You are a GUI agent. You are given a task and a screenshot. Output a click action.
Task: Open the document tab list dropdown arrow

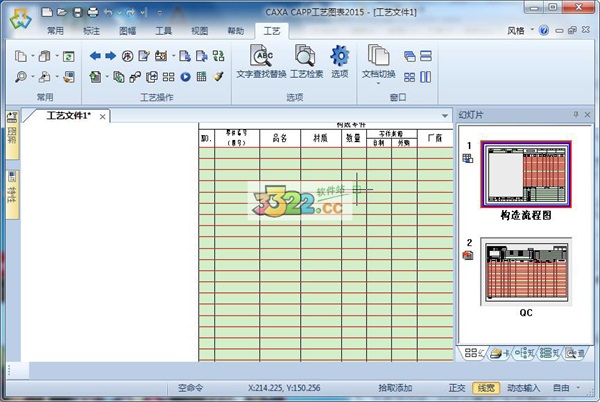445,116
